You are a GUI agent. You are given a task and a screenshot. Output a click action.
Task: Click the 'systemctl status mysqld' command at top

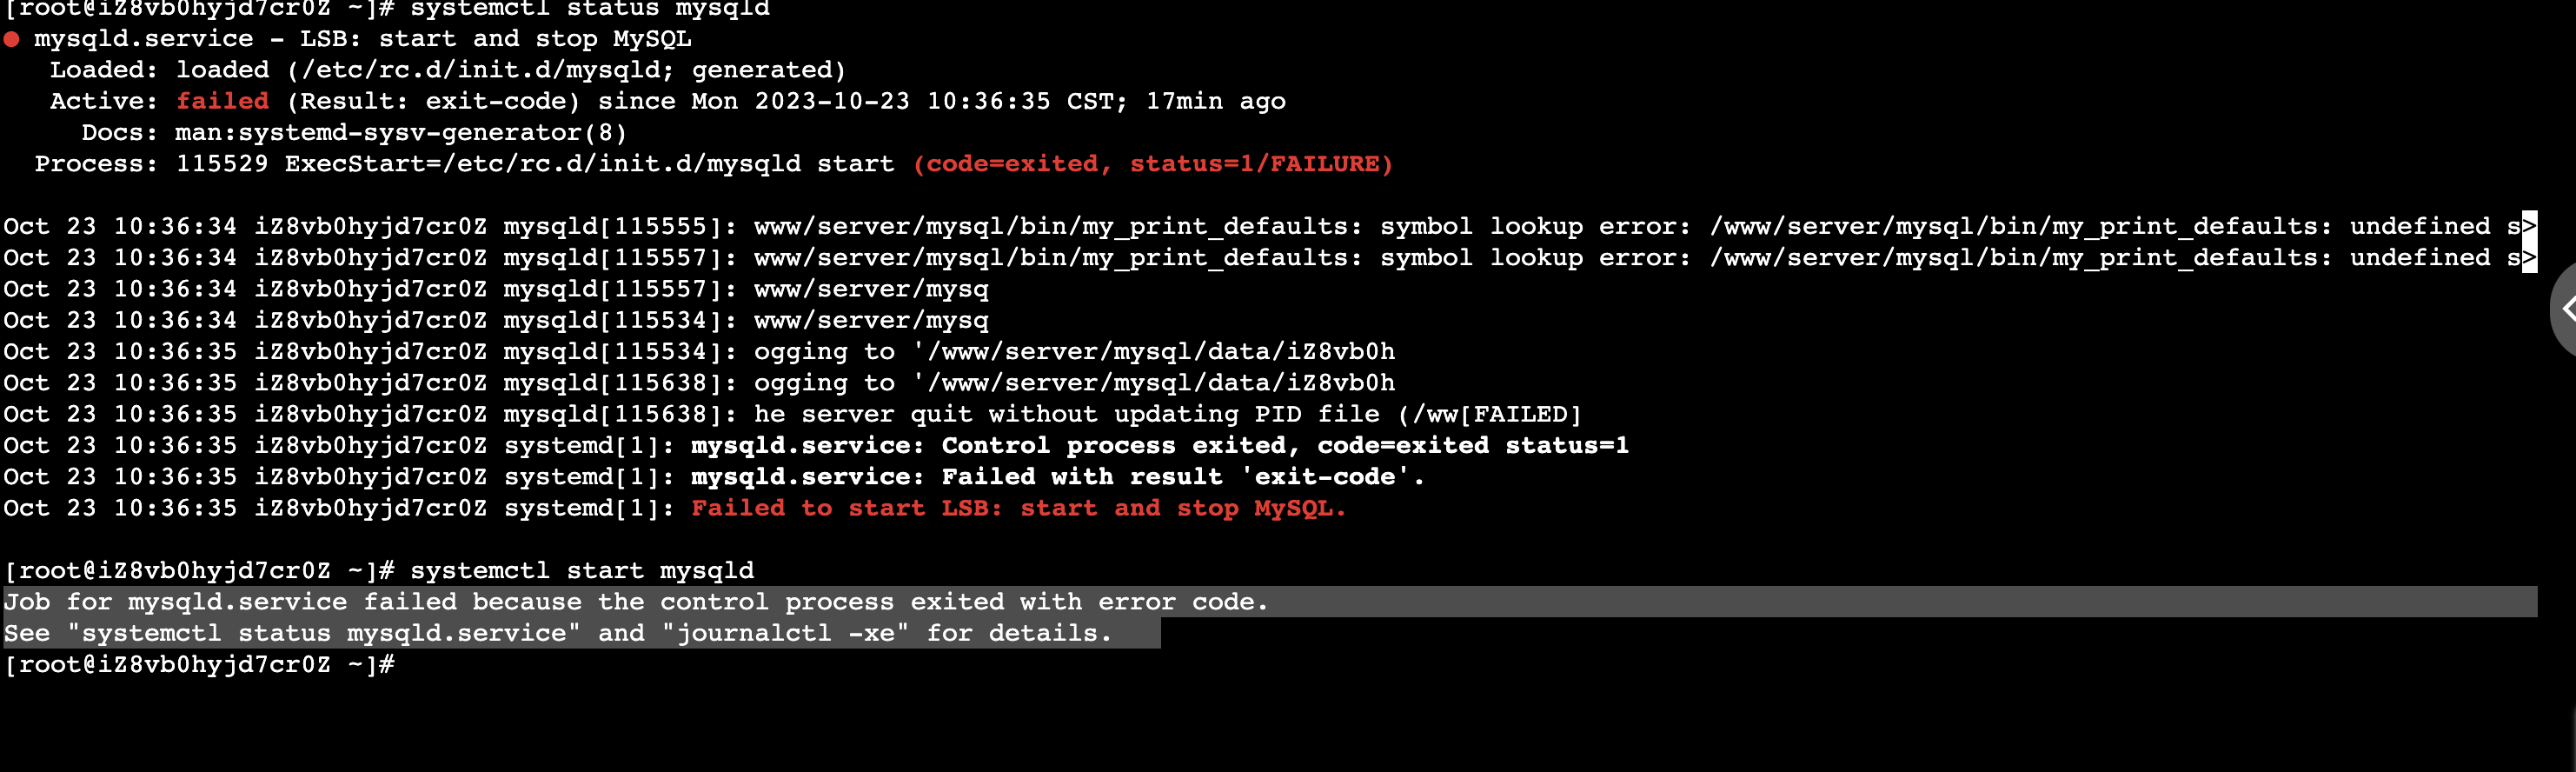[x=590, y=9]
